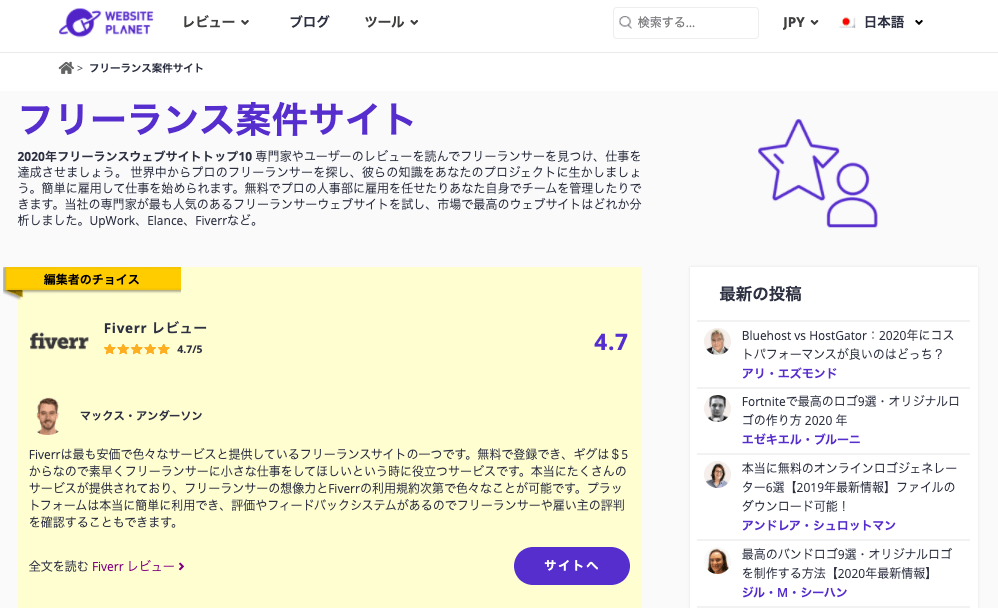
Task: Click the Japan flag icon
Action: (847, 22)
